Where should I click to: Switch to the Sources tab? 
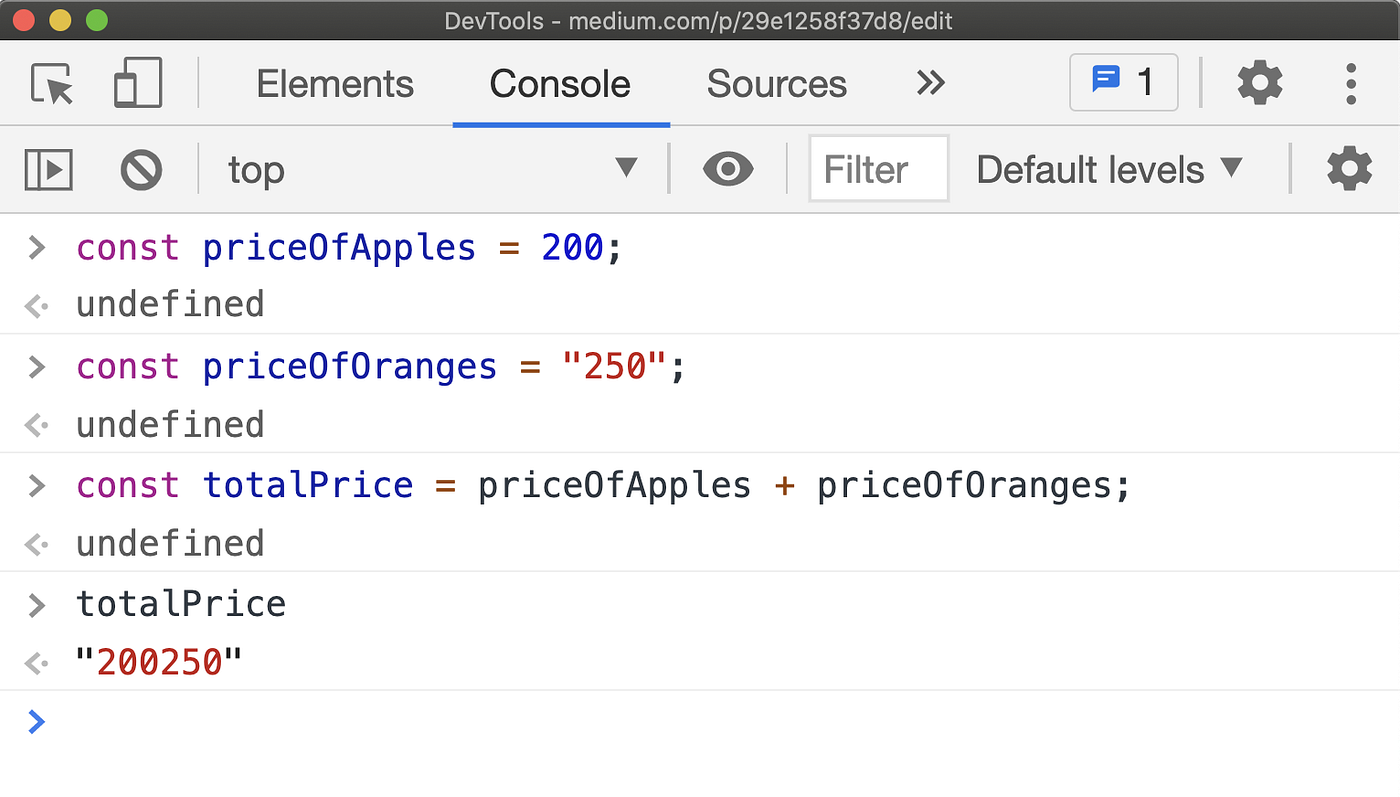coord(776,84)
